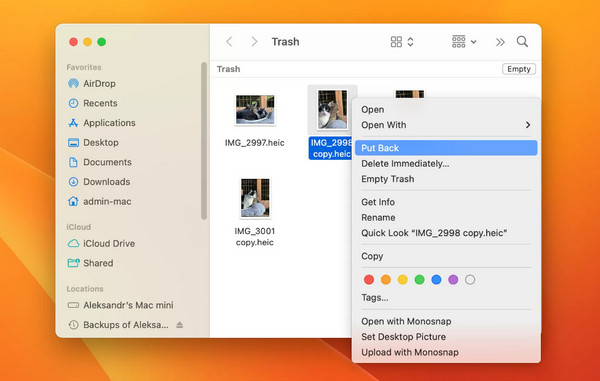
Task: Click the Backups time machine icon
Action: [x=73, y=325]
